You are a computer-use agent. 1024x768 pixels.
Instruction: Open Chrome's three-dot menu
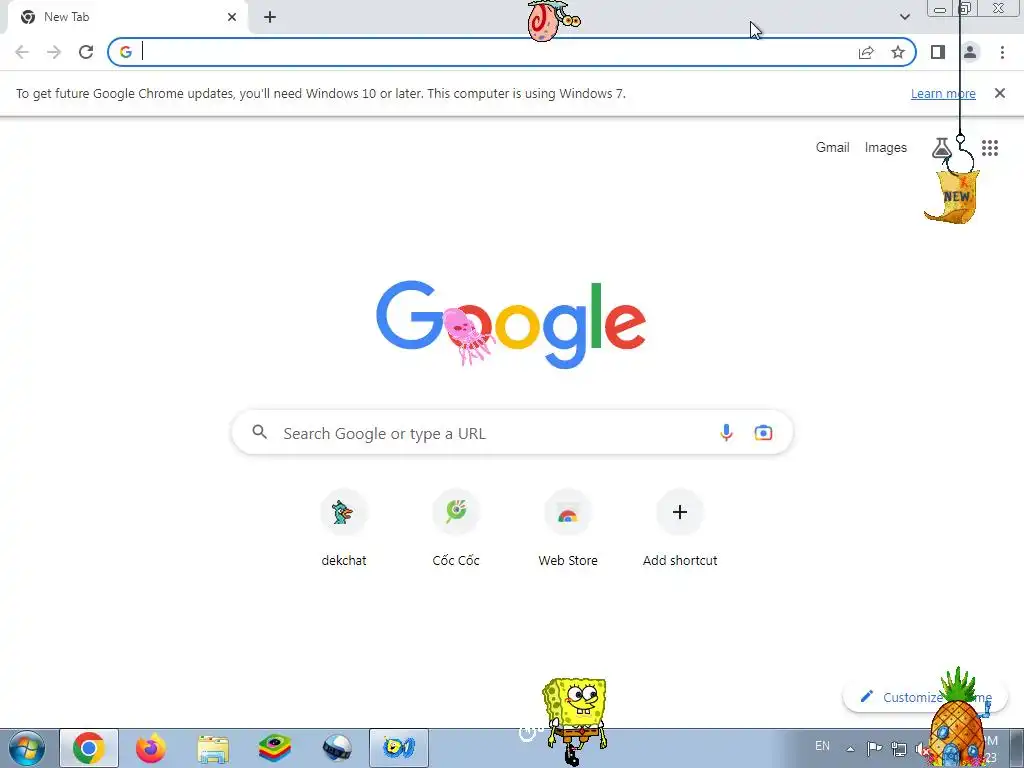pyautogui.click(x=1002, y=52)
